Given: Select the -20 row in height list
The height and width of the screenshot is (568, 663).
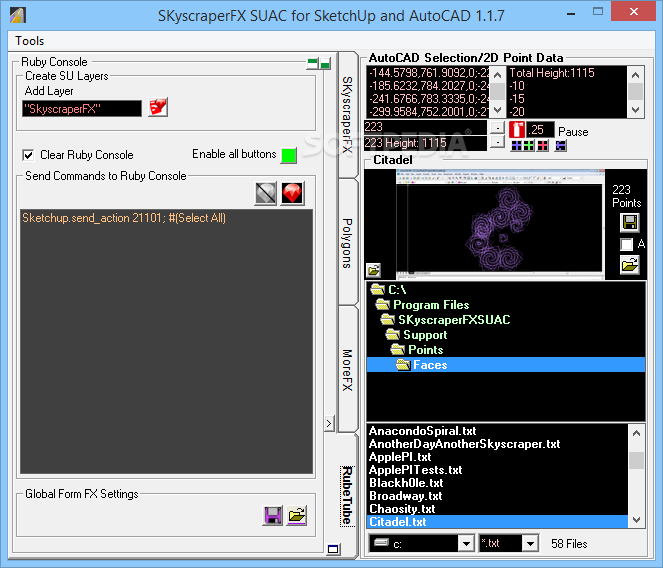Looking at the screenshot, I should click(x=567, y=112).
